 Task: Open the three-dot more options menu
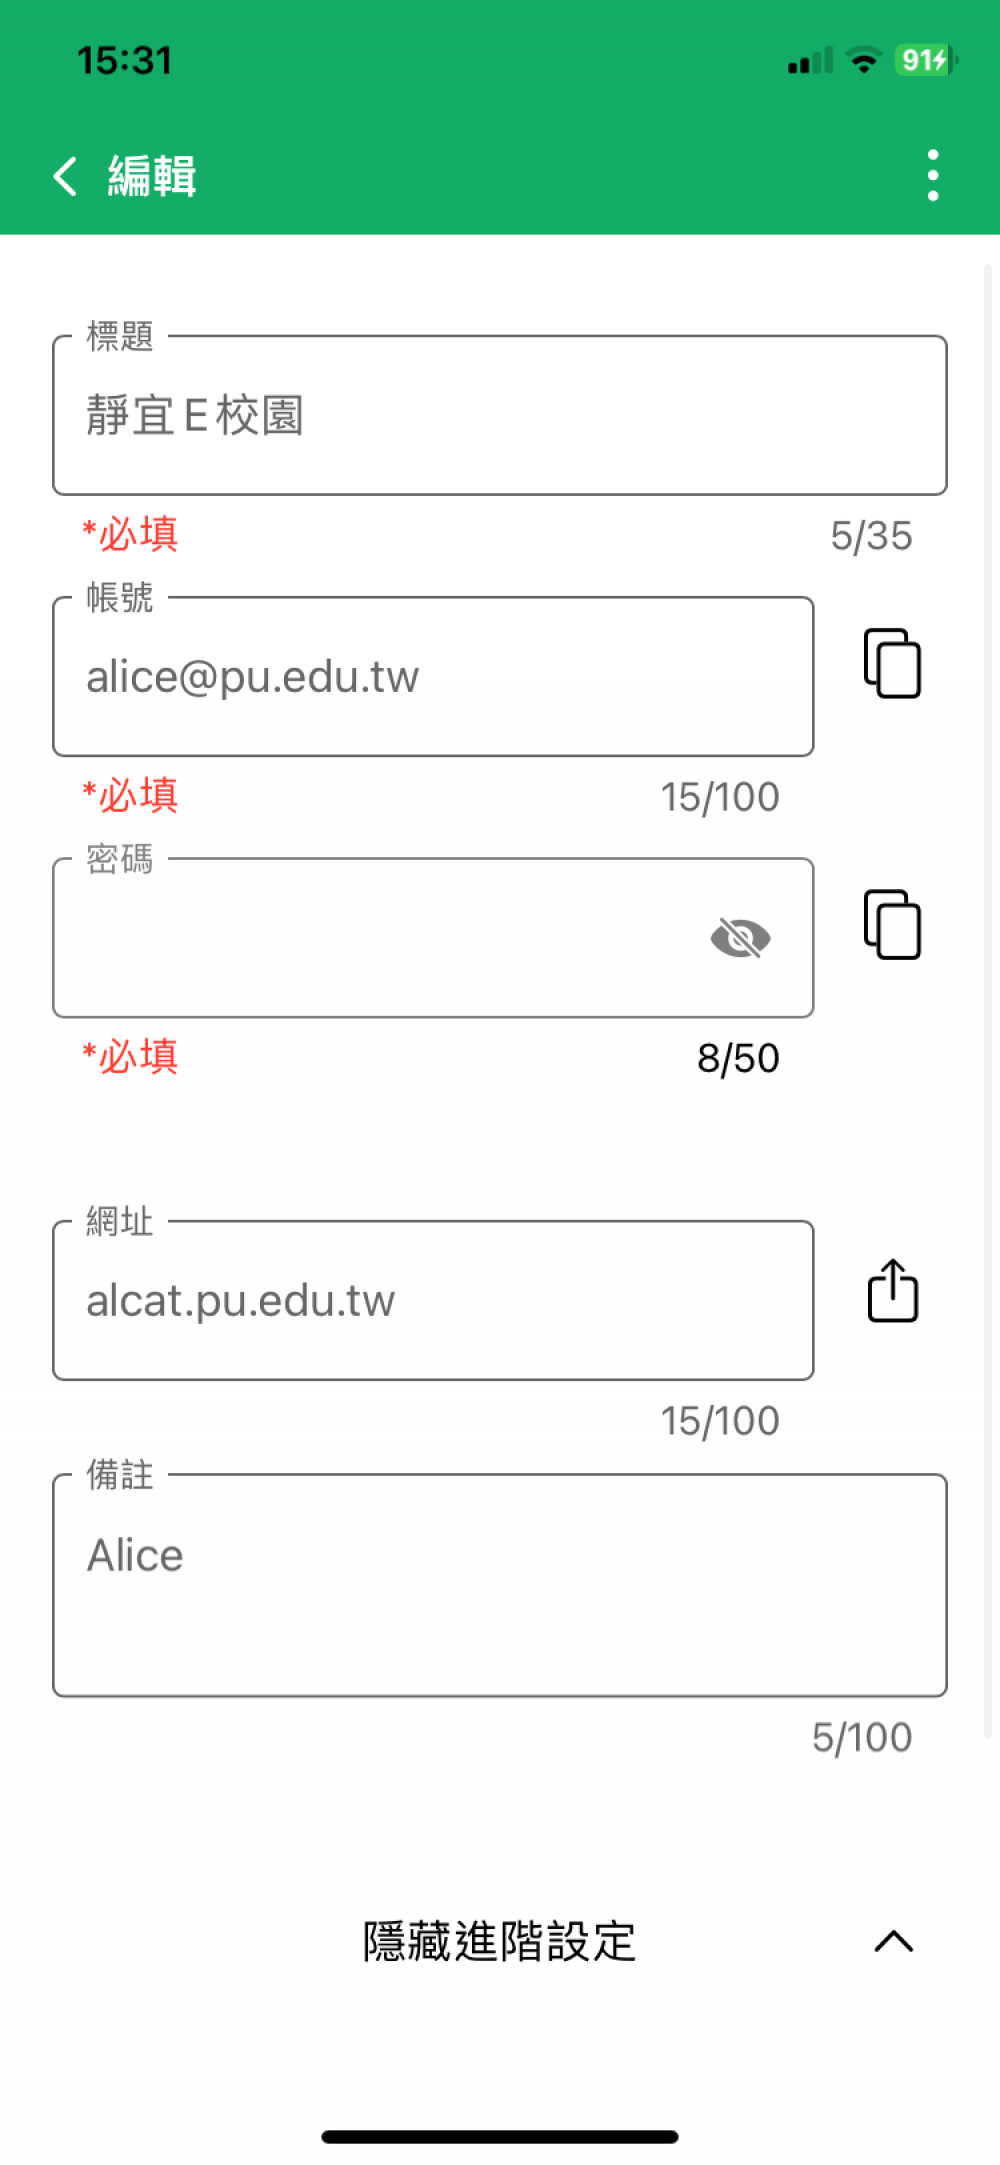932,176
